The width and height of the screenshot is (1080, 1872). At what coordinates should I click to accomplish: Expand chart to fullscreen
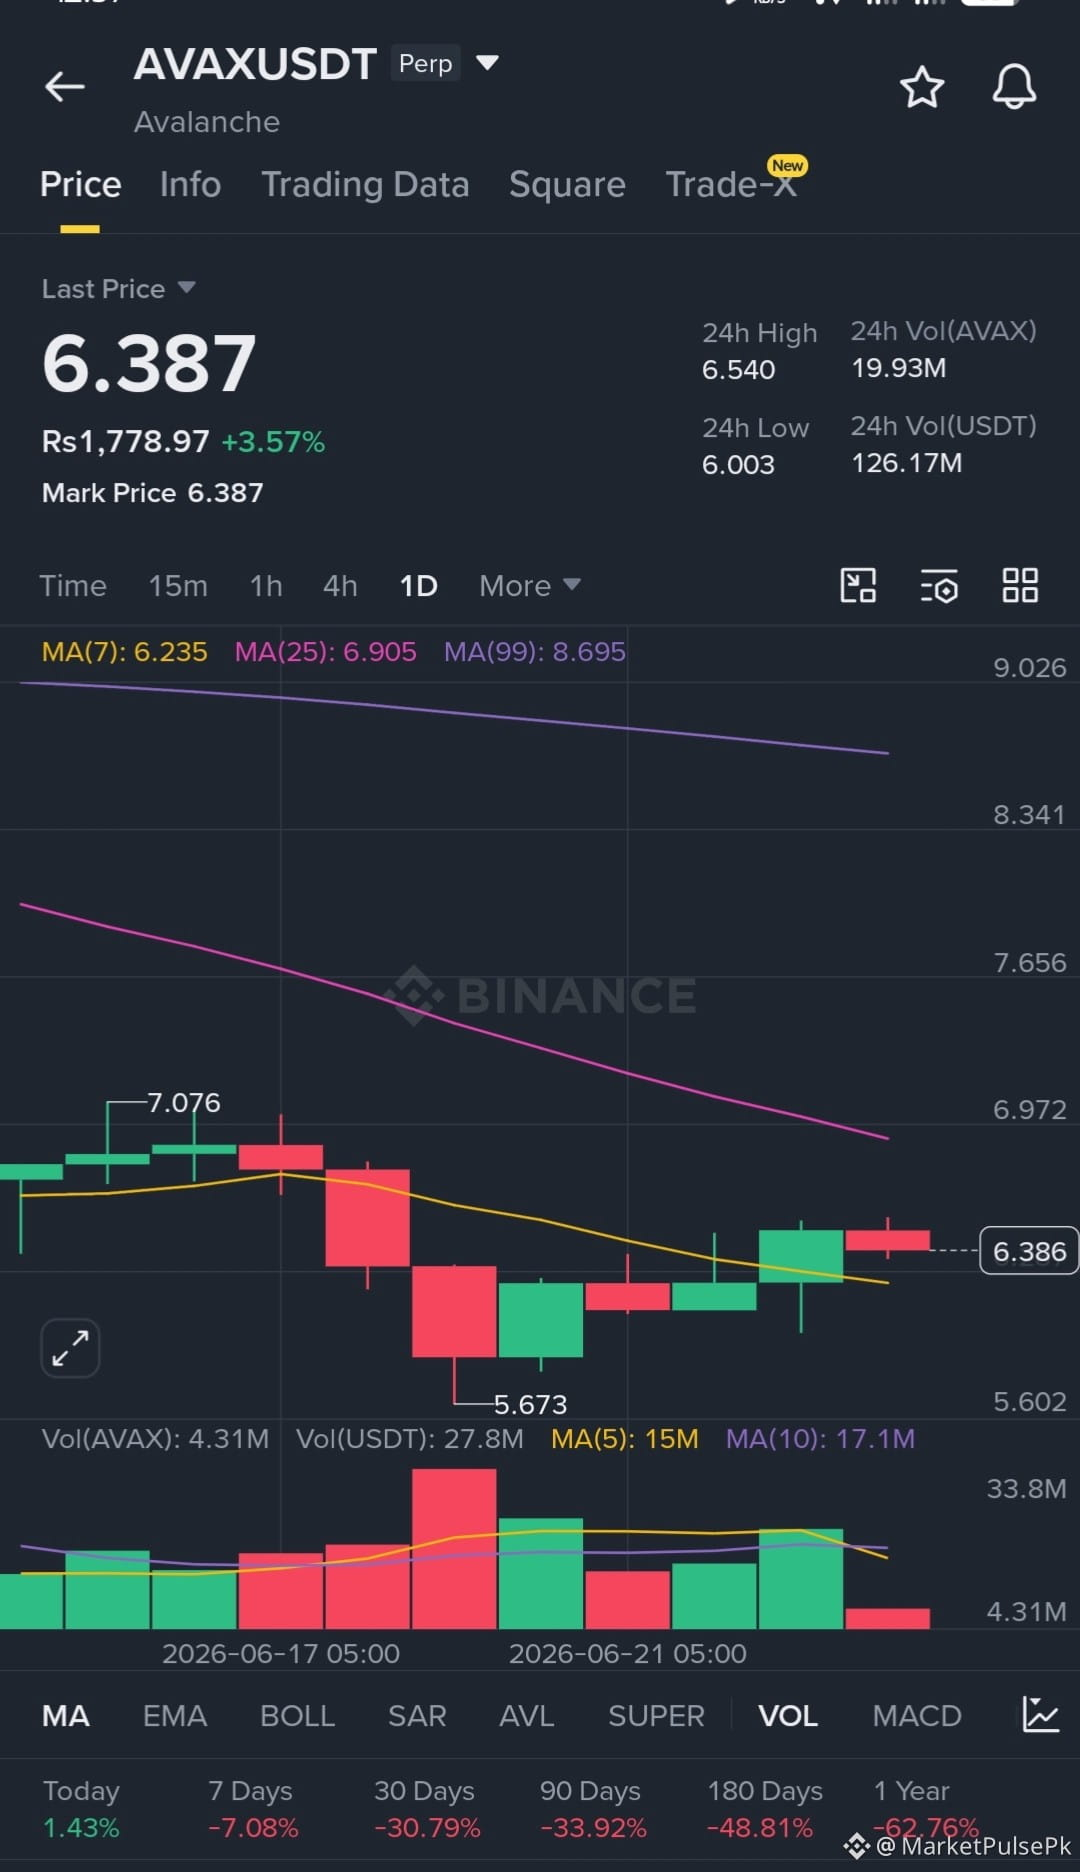[70, 1348]
